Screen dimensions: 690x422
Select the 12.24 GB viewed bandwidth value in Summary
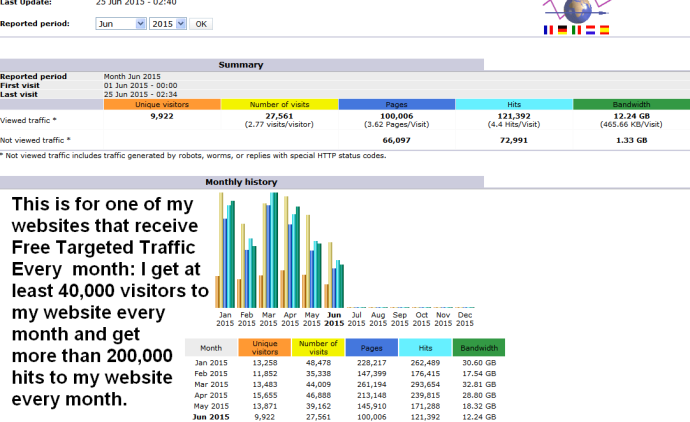[x=631, y=116]
